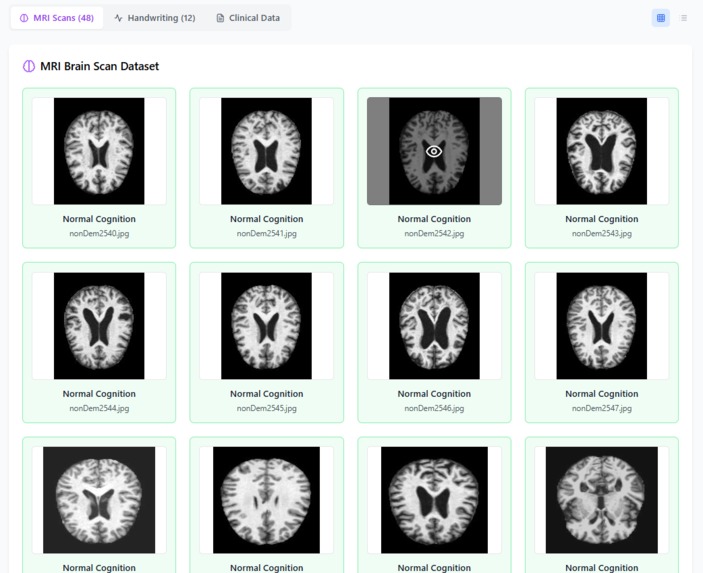Screen dimensions: 703x573
Task: Switch to grid view layout
Action: tap(660, 18)
